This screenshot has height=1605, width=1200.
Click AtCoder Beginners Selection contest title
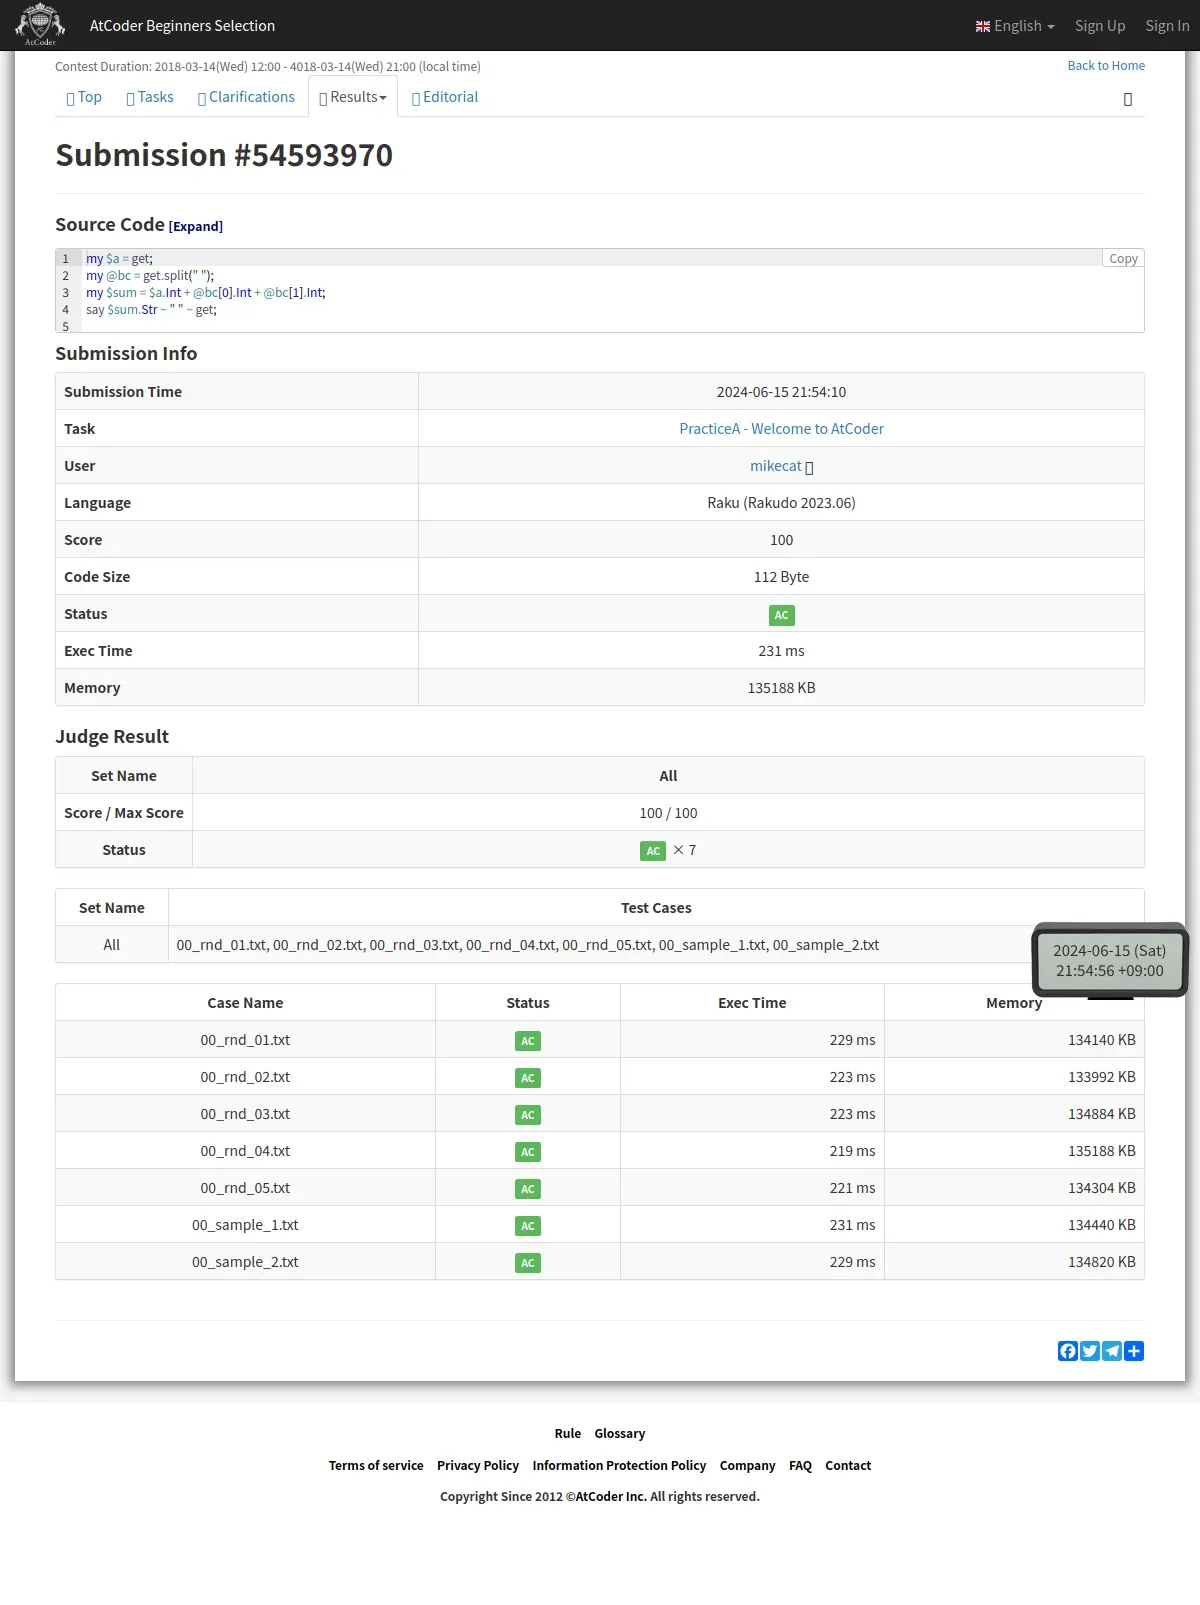pyautogui.click(x=182, y=26)
